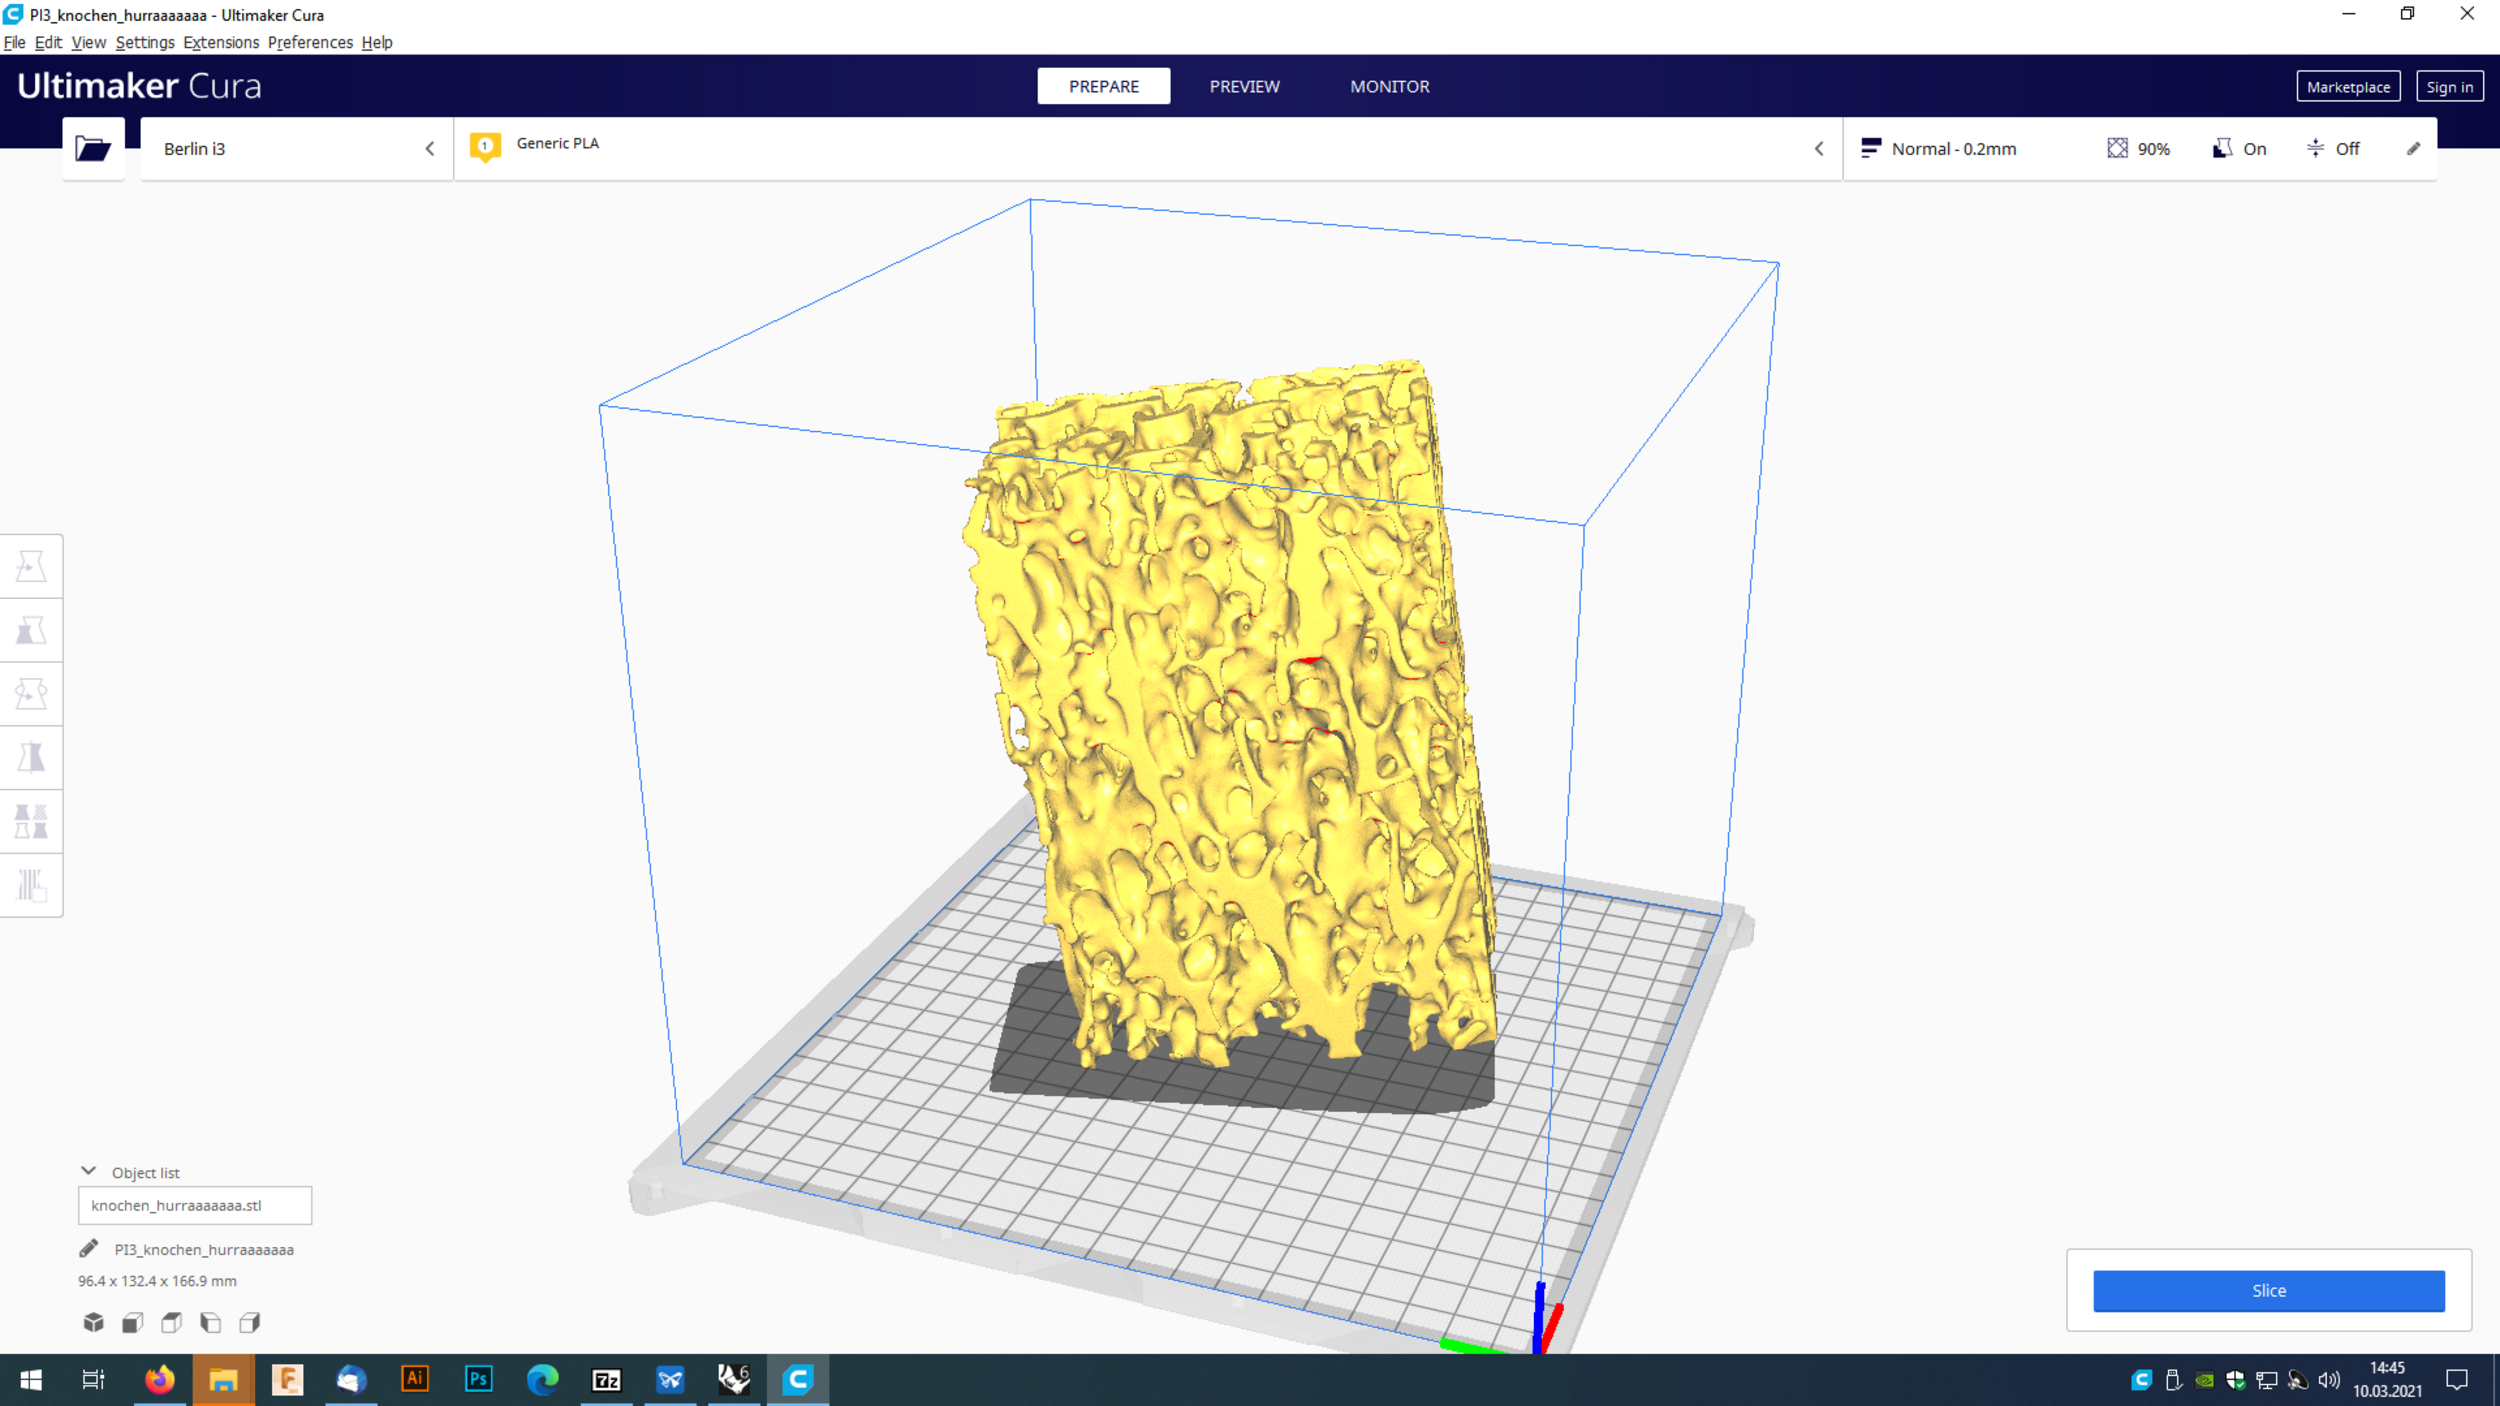Screen dimensions: 2500x1406
Task: Switch to front view icon
Action: (x=132, y=1323)
